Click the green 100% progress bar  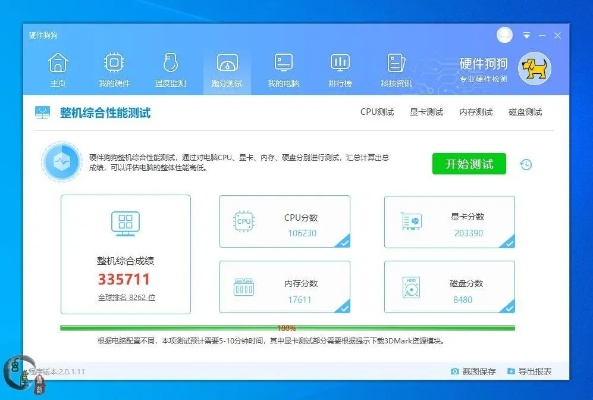click(x=287, y=328)
